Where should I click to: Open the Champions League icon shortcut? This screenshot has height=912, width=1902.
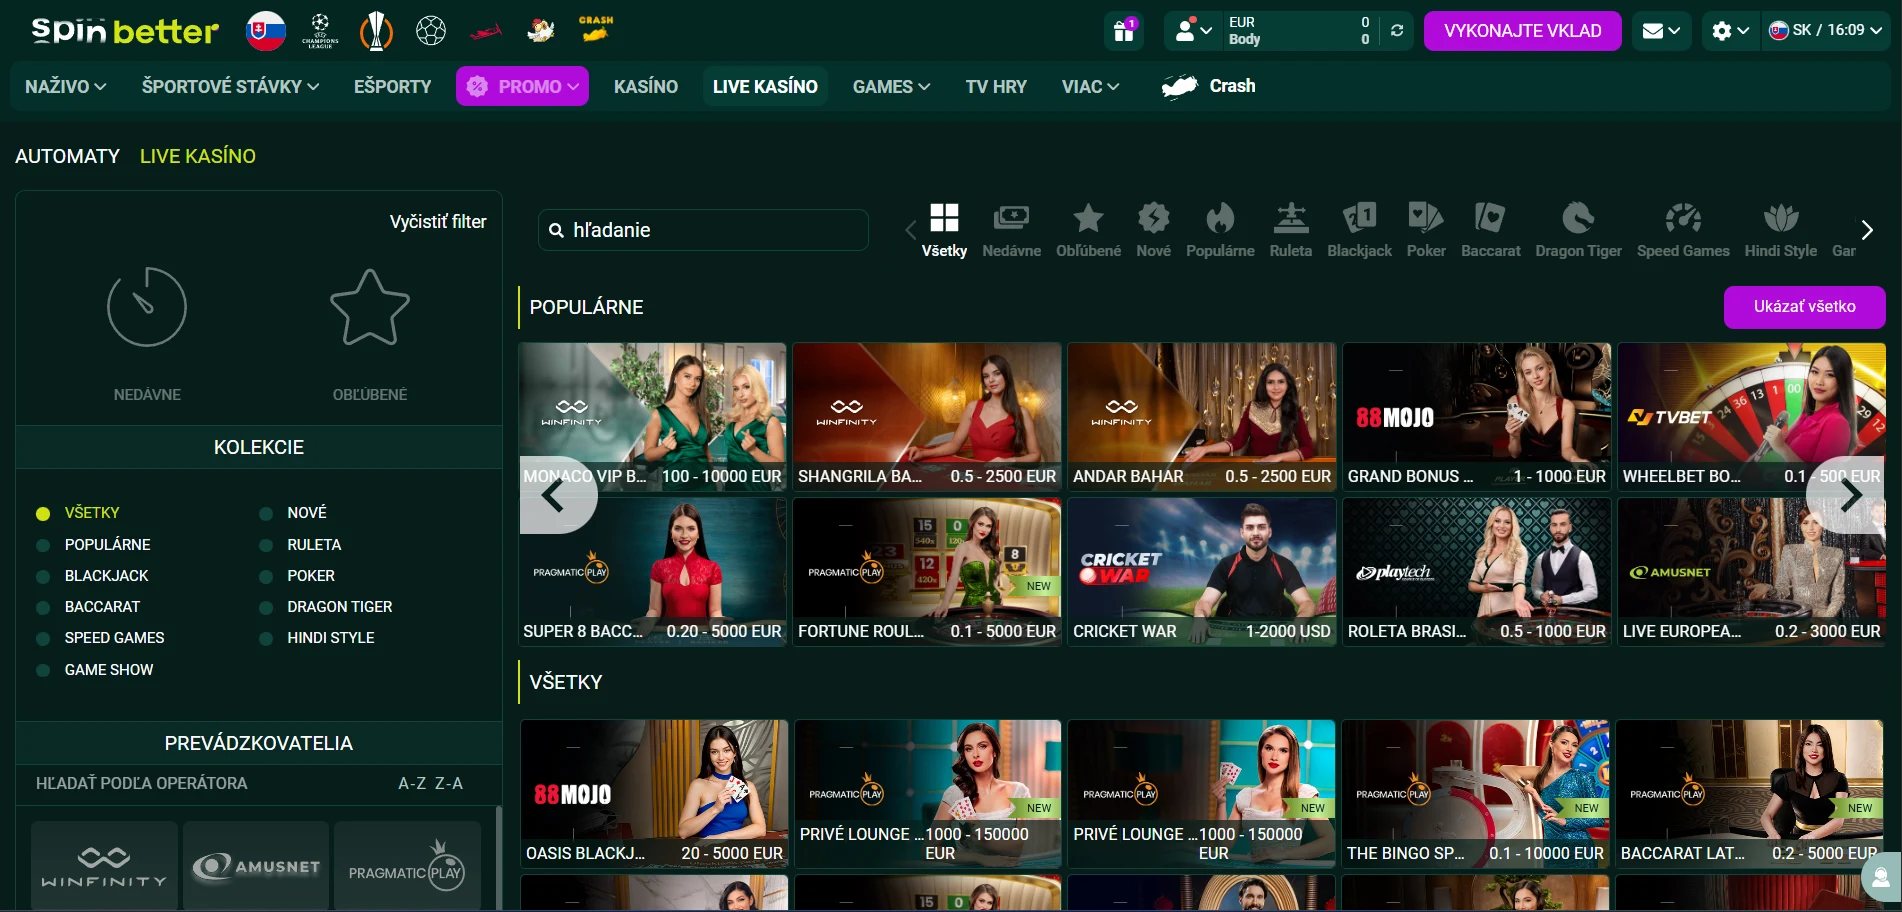pyautogui.click(x=320, y=31)
